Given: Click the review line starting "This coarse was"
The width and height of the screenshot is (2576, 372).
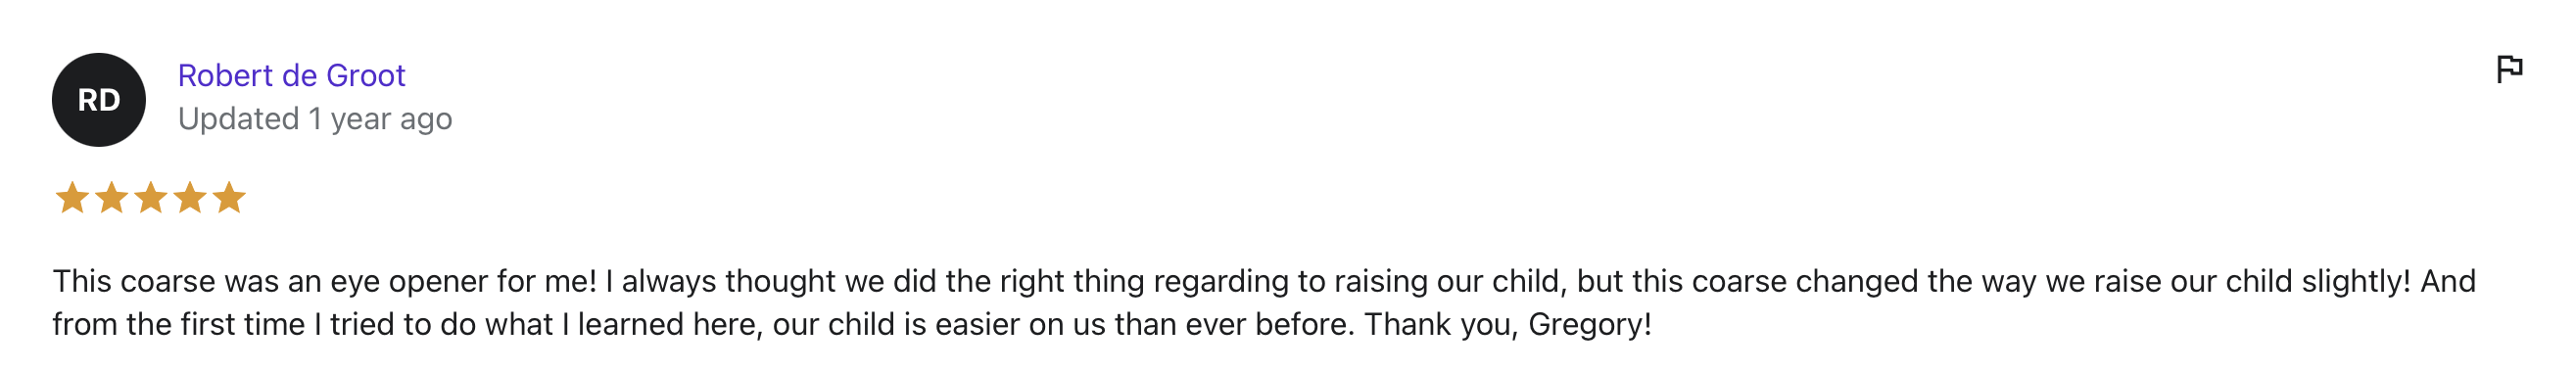Looking at the screenshot, I should click(x=1264, y=282).
